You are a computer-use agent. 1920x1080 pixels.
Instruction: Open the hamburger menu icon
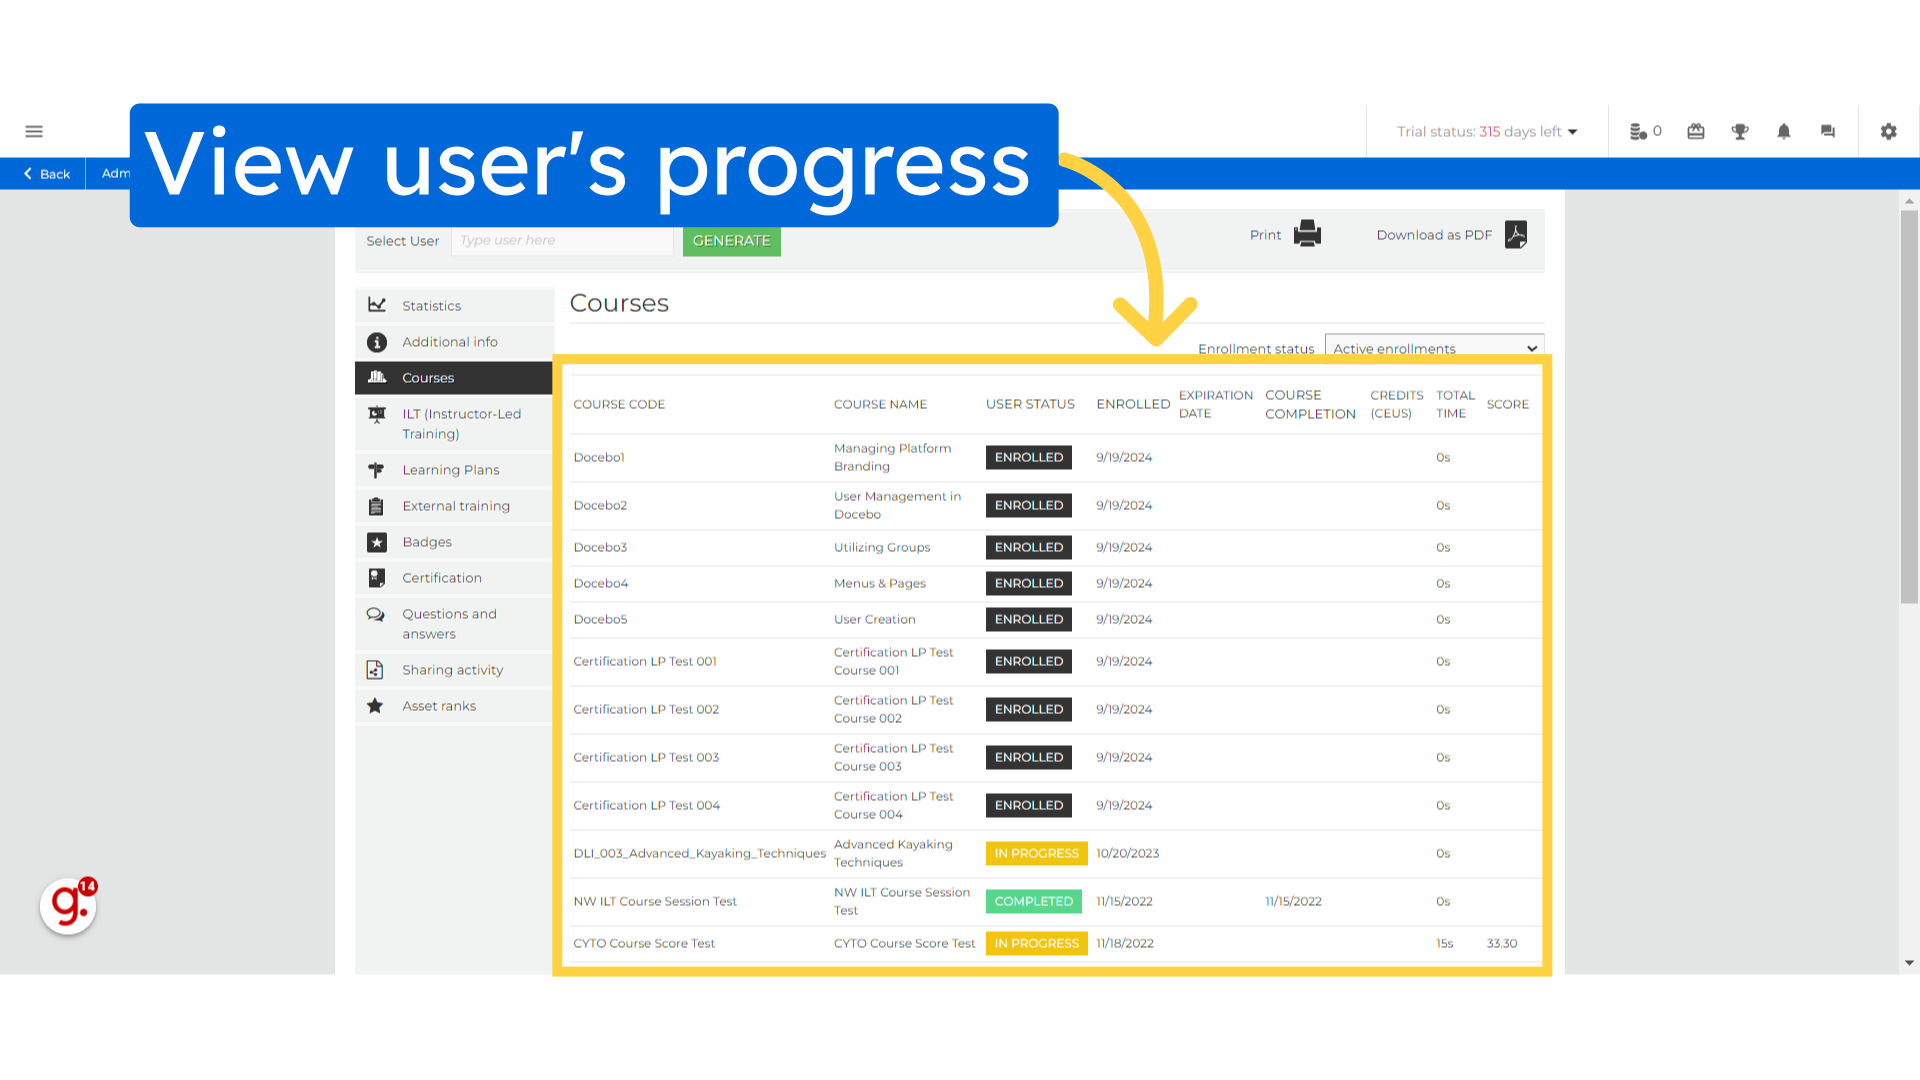point(34,132)
